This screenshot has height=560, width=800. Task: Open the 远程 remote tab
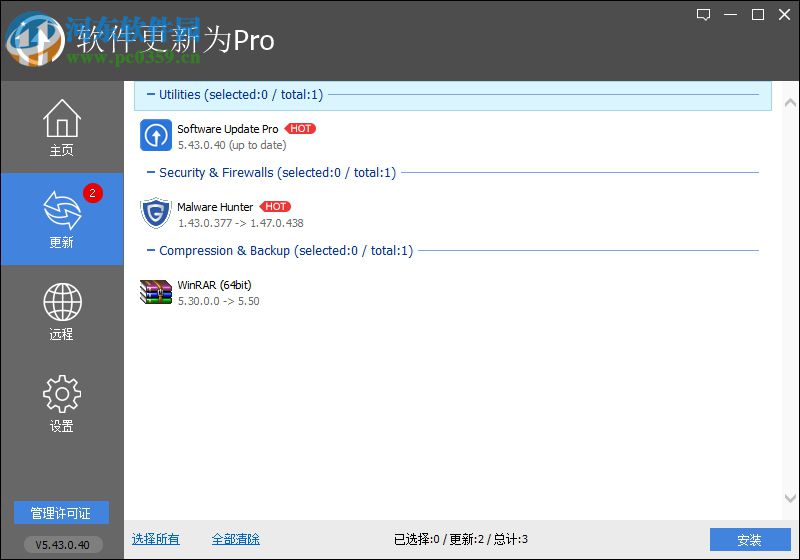pos(62,311)
